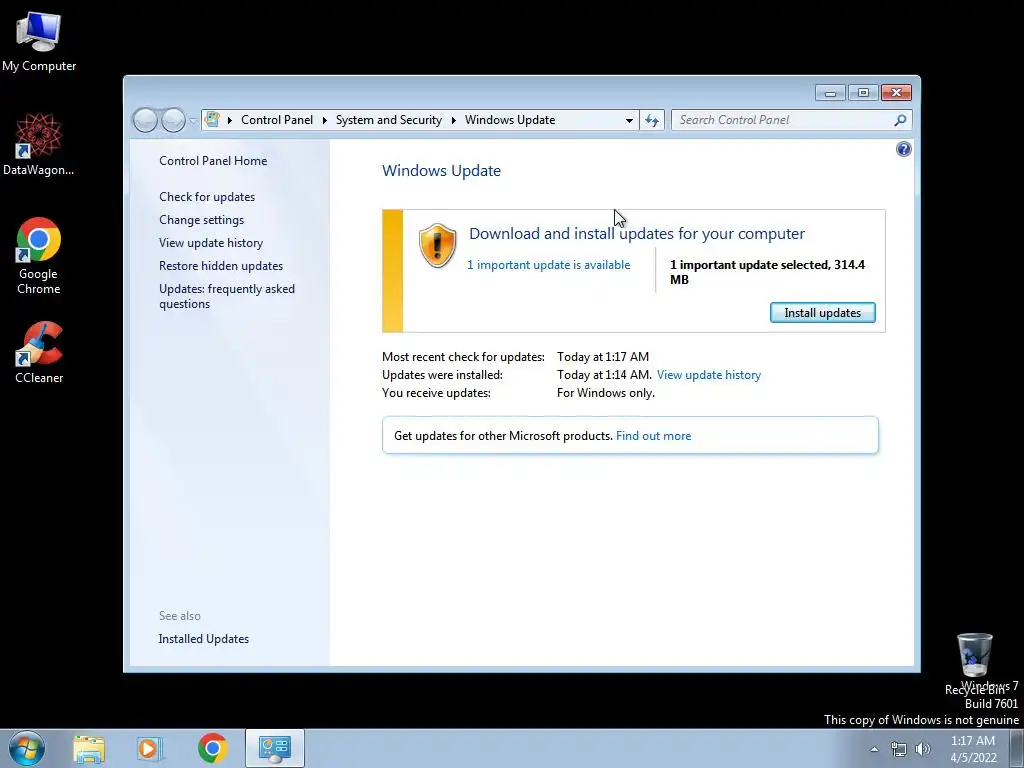Minimize the Windows Update window
The image size is (1024, 768).
pos(830,93)
